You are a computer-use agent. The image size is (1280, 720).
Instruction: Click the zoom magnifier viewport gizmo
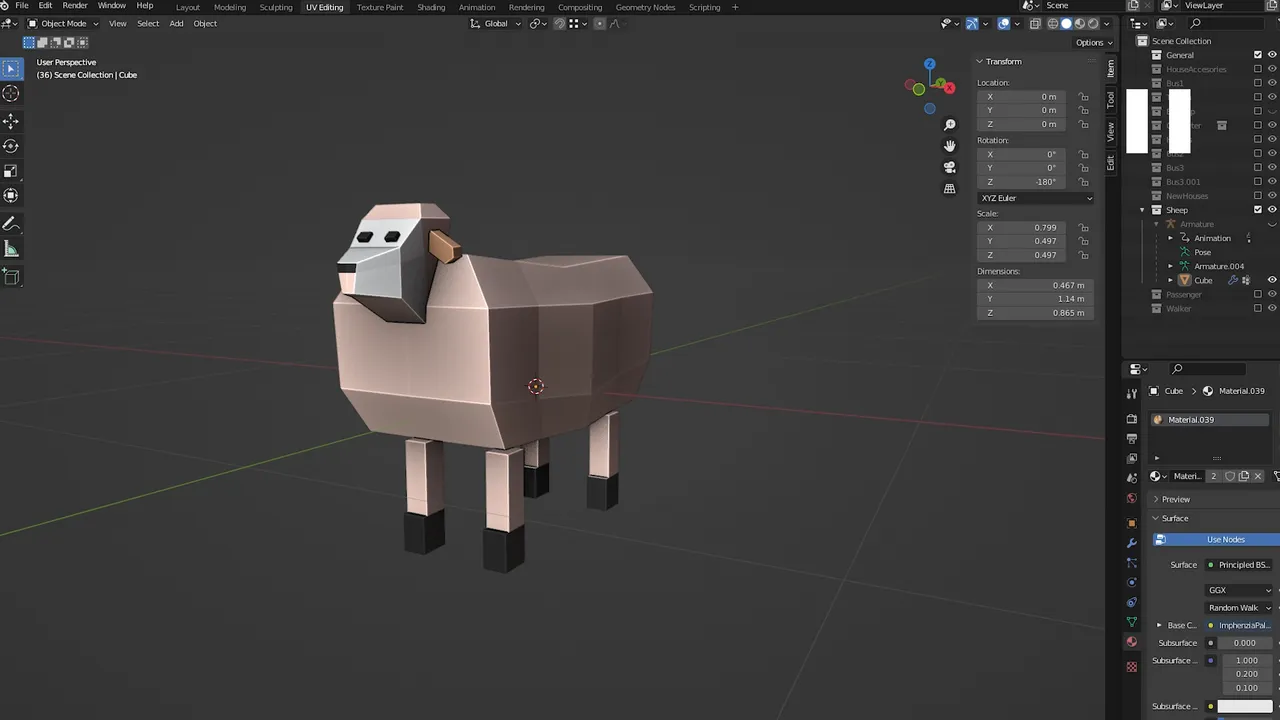950,125
